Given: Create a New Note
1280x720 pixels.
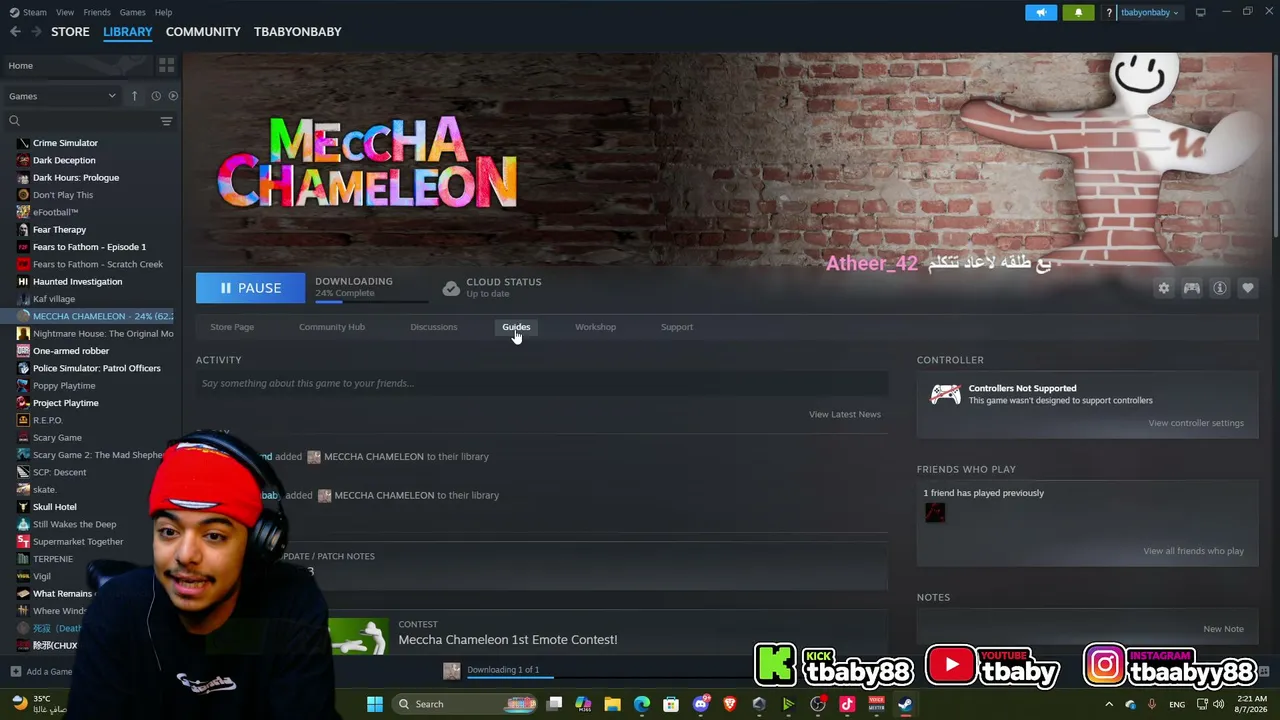Looking at the screenshot, I should 1224,629.
